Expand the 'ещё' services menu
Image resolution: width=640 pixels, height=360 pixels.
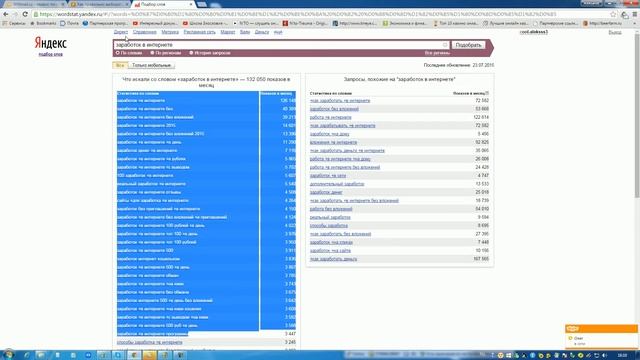pyautogui.click(x=278, y=32)
